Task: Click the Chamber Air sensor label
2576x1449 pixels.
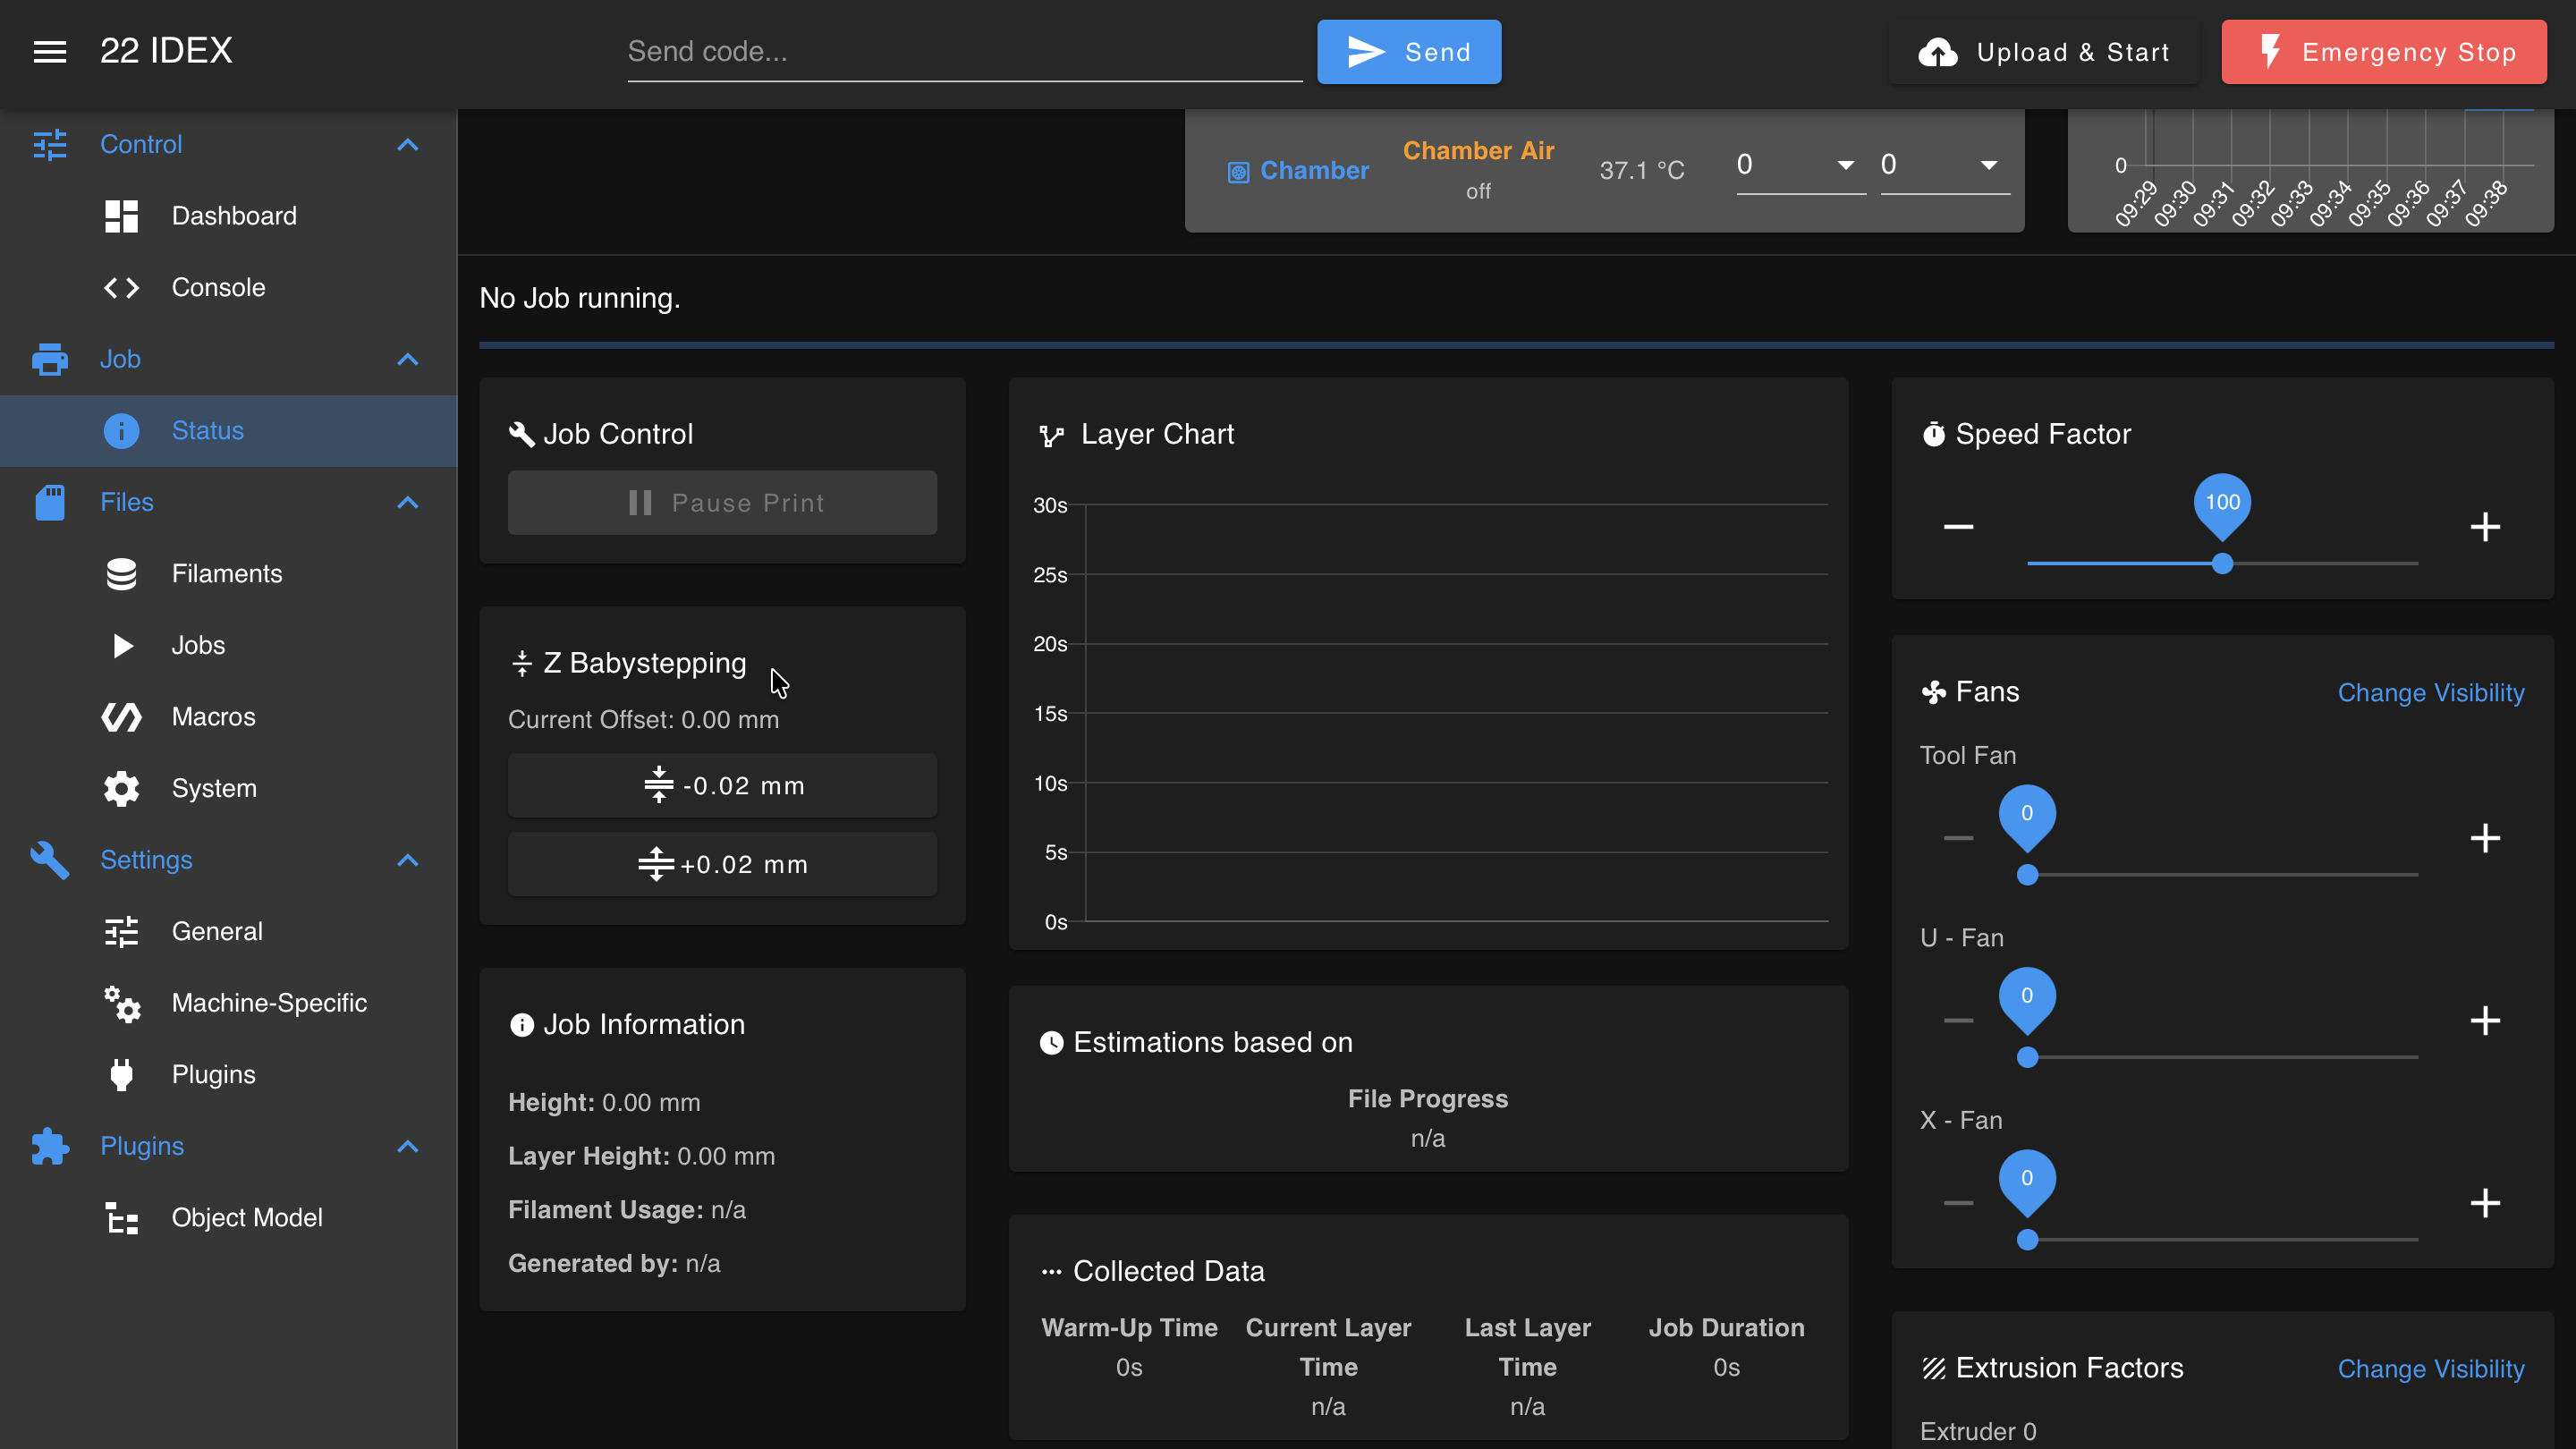Action: click(1478, 151)
